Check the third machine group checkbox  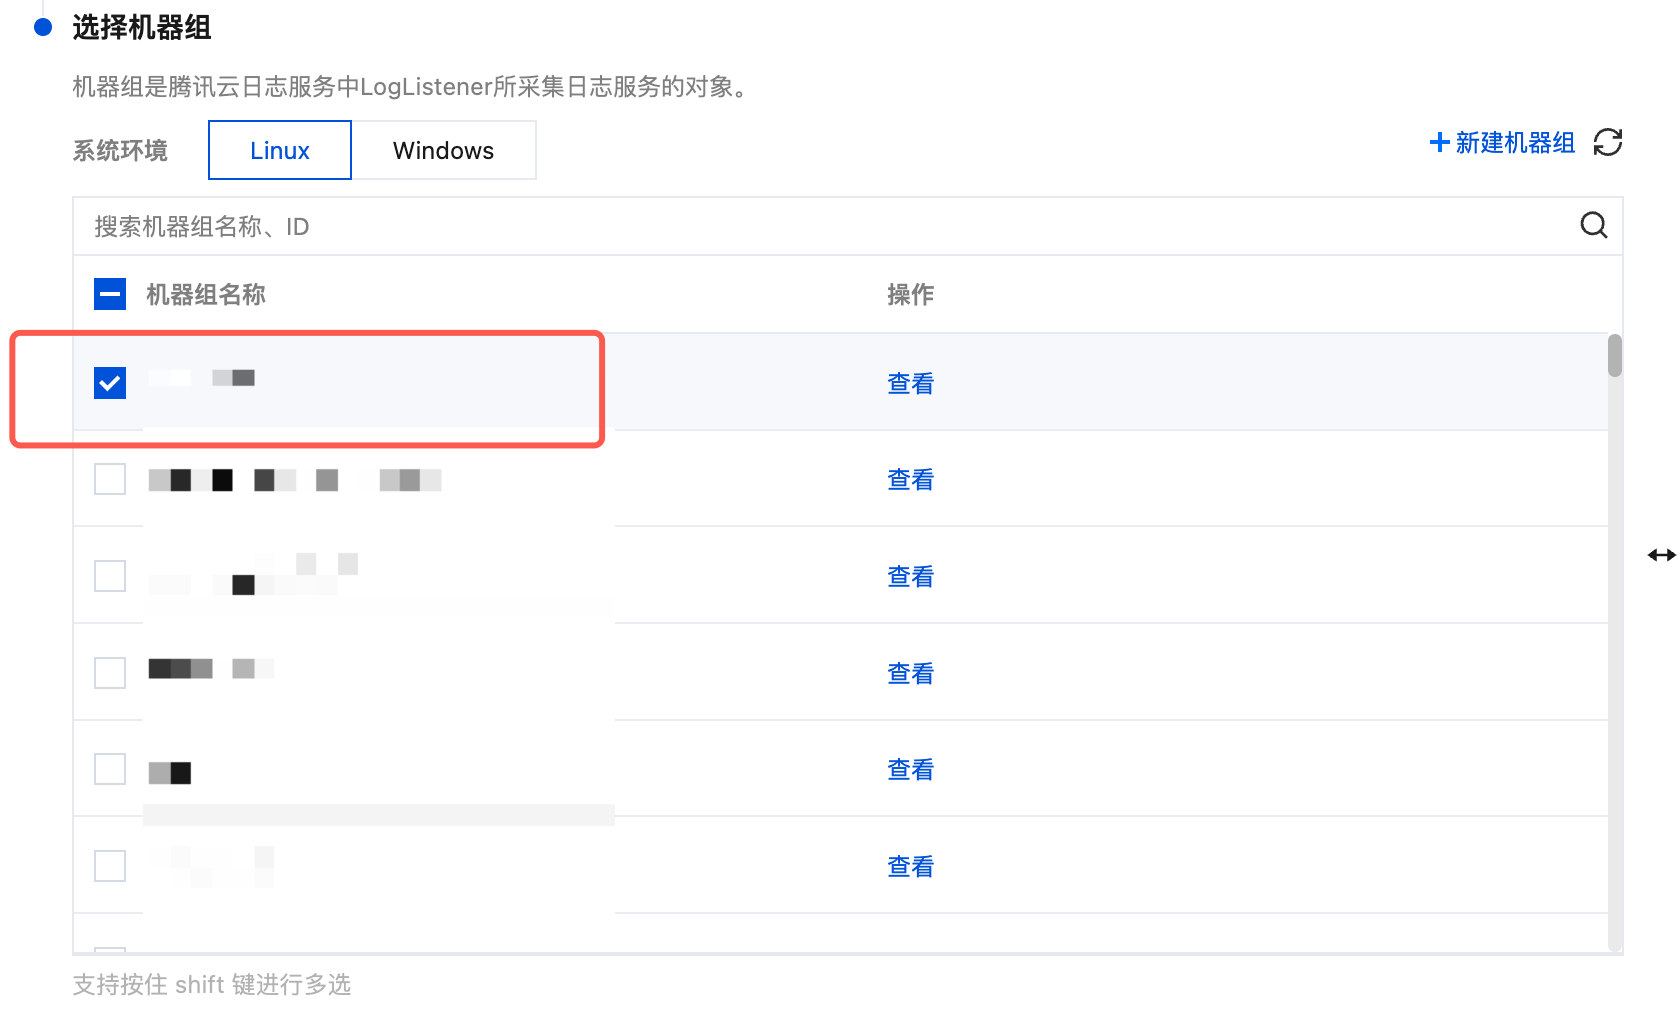110,576
